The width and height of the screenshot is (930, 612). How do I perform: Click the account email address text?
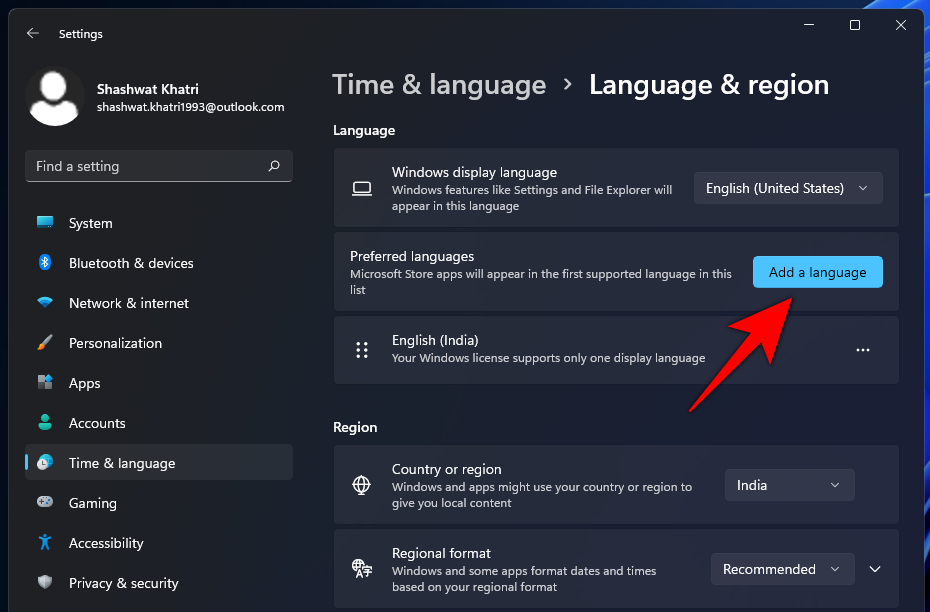click(190, 107)
